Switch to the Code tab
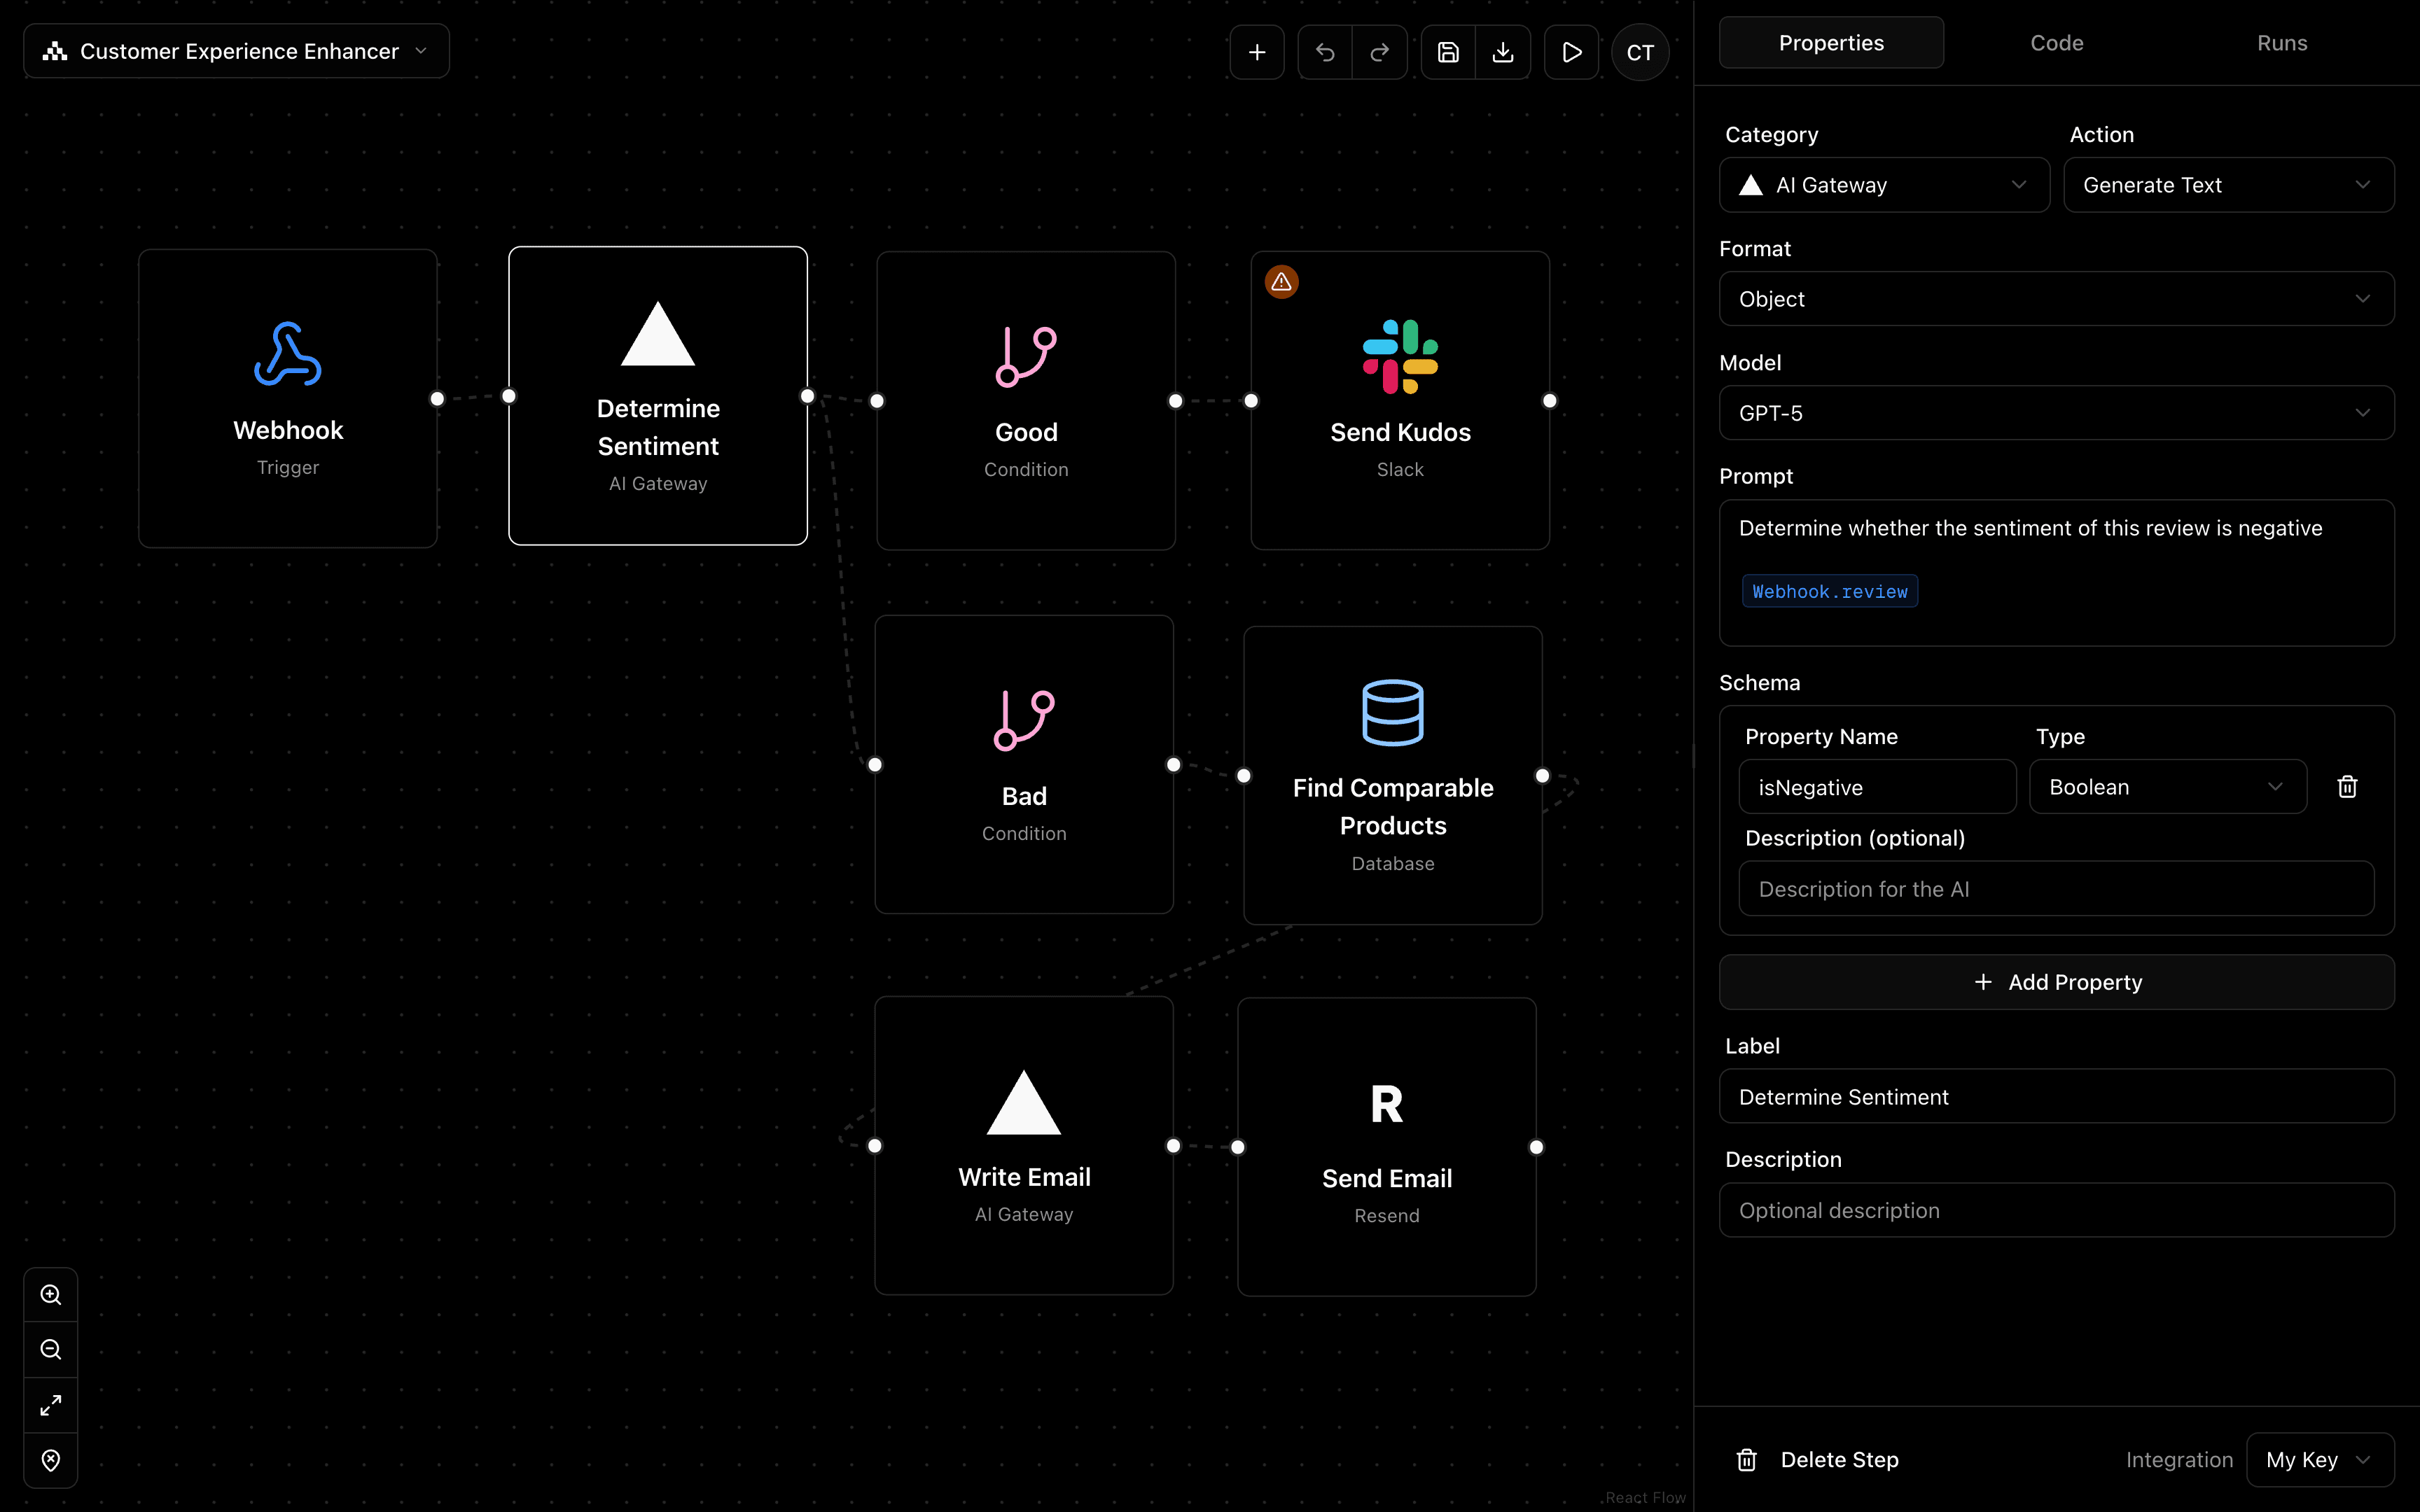2420x1512 pixels. 2057,42
